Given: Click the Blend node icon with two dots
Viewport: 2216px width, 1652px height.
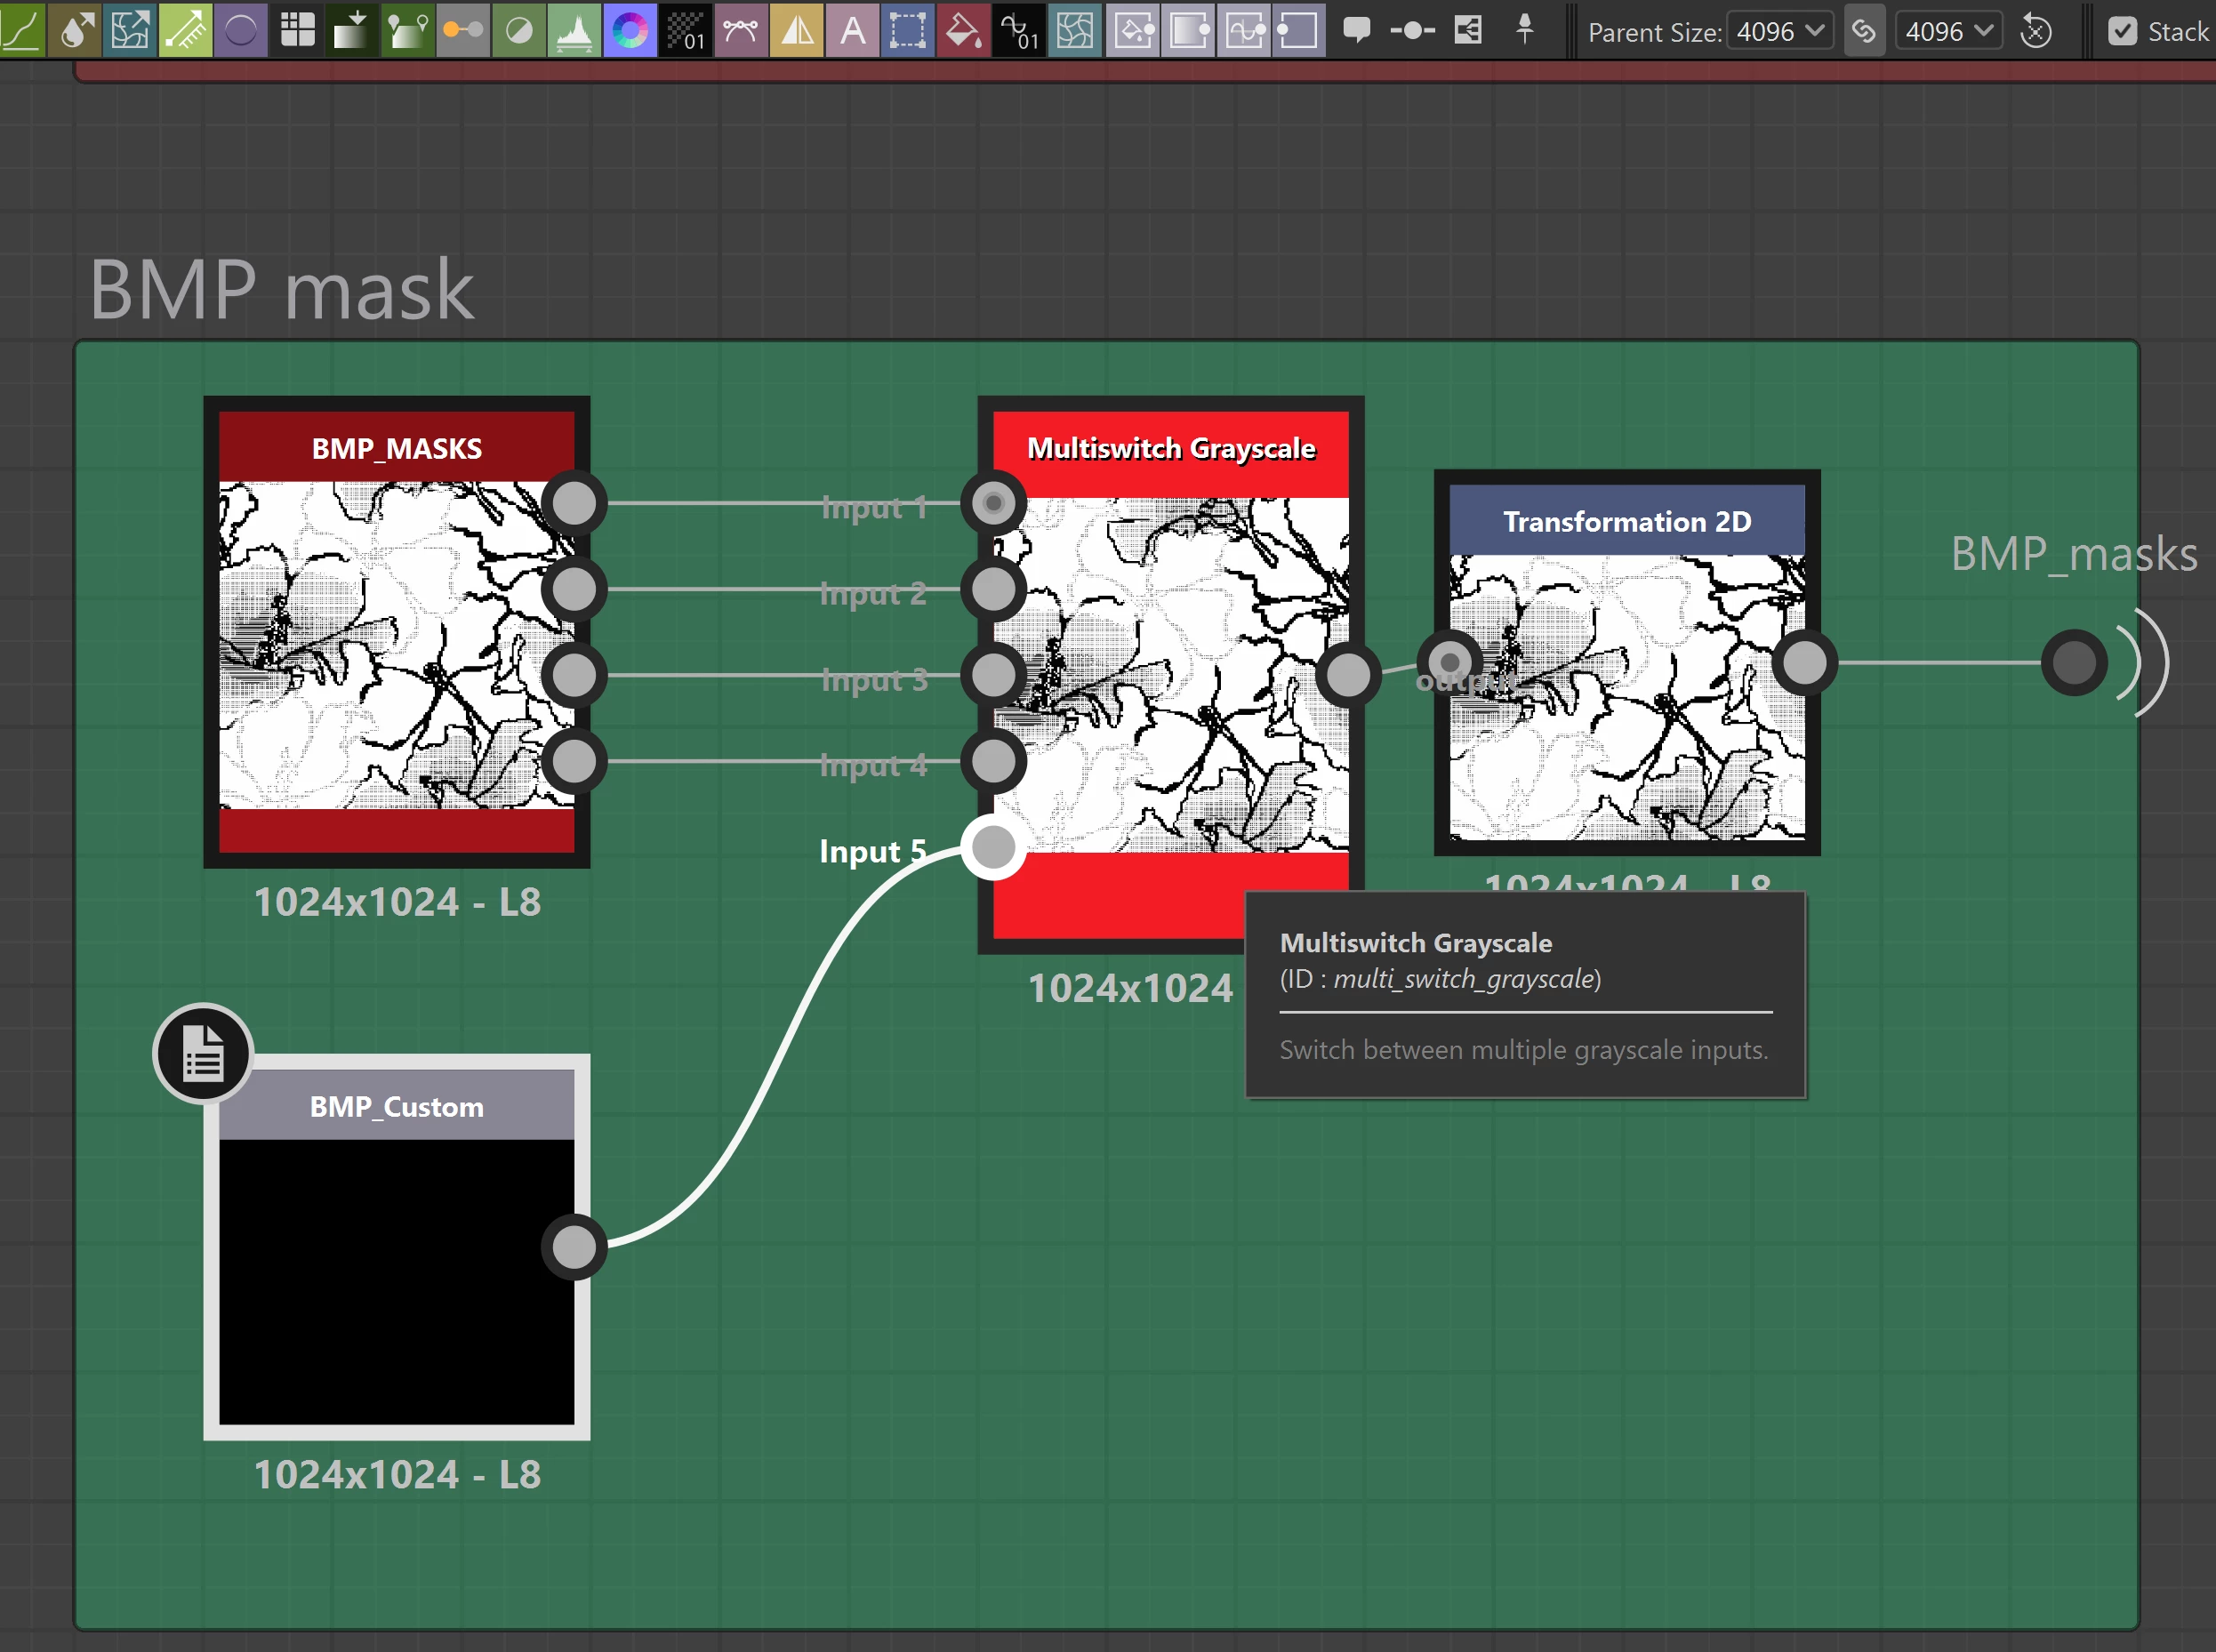Looking at the screenshot, I should point(463,31).
